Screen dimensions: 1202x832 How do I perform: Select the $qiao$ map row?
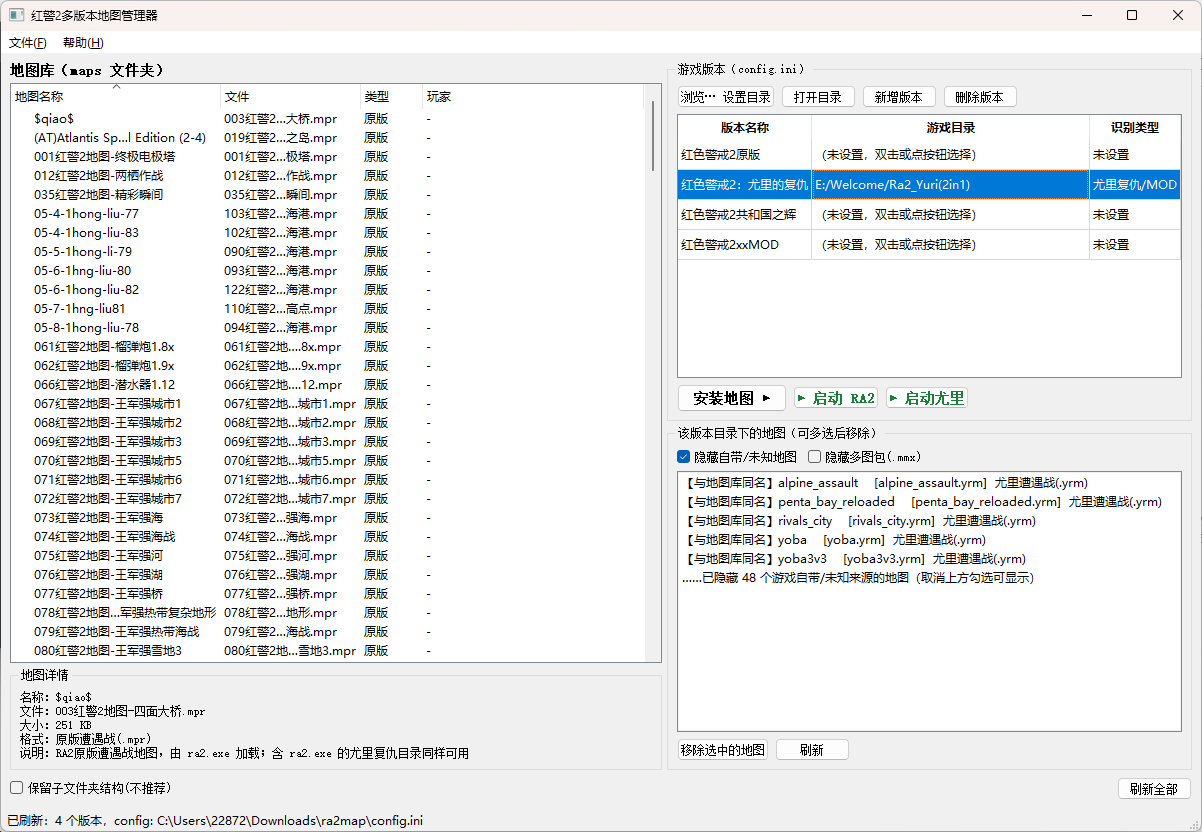[x=330, y=118]
